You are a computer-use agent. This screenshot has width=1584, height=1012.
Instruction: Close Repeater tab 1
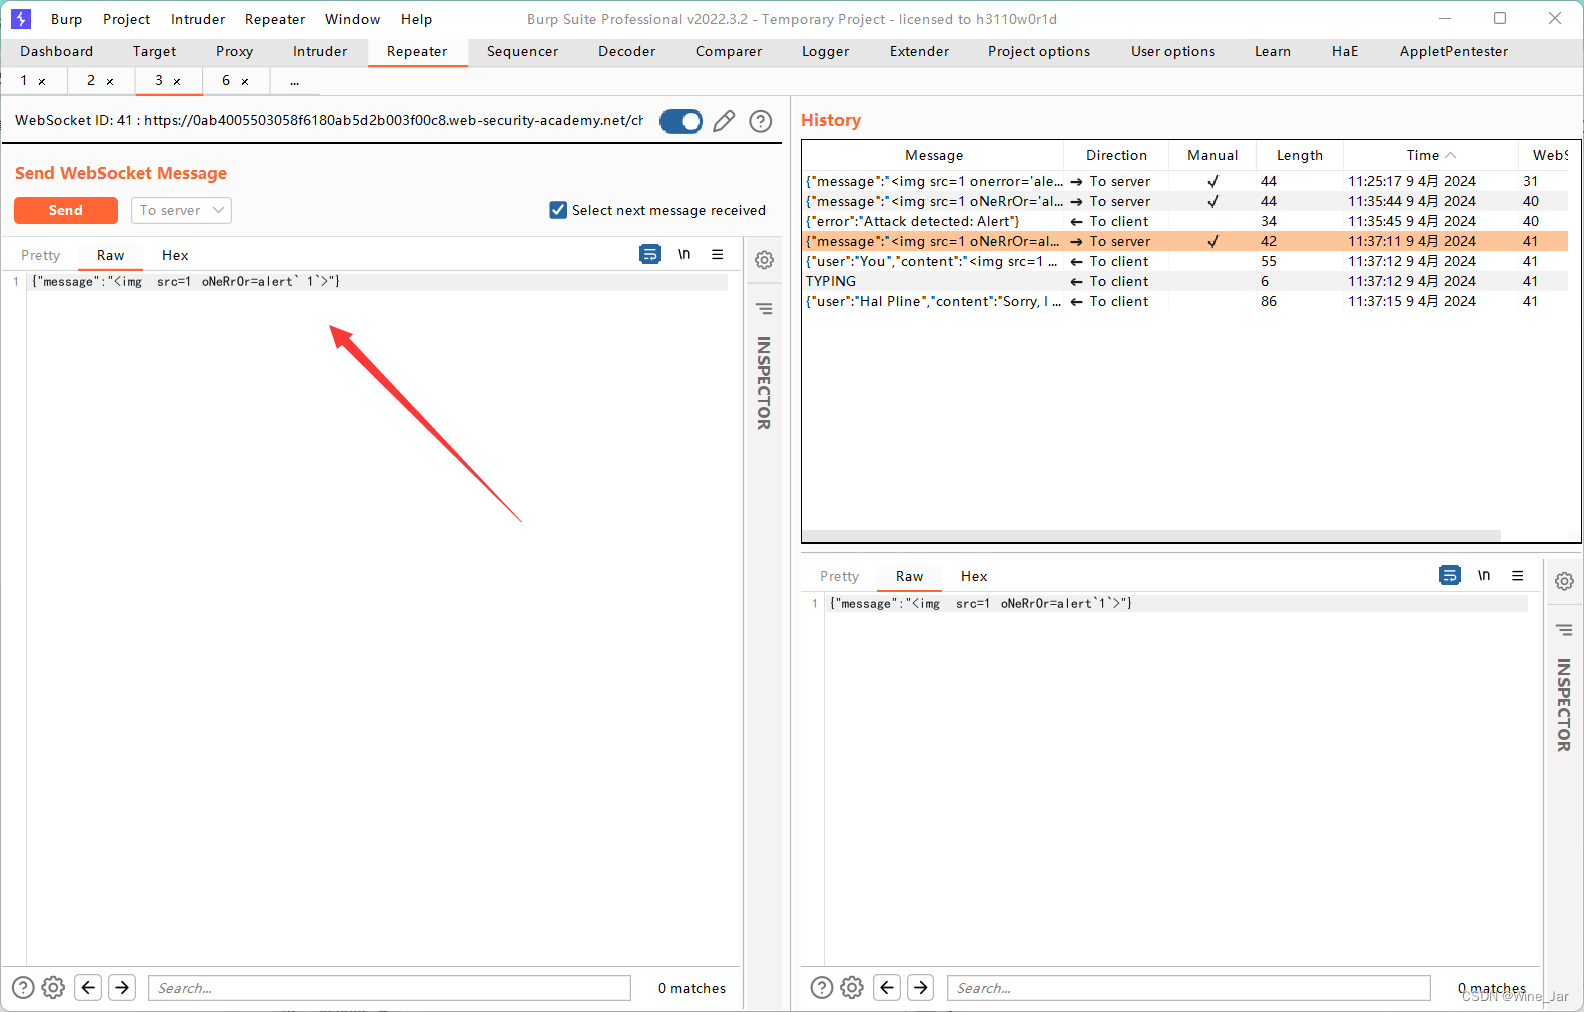42,82
